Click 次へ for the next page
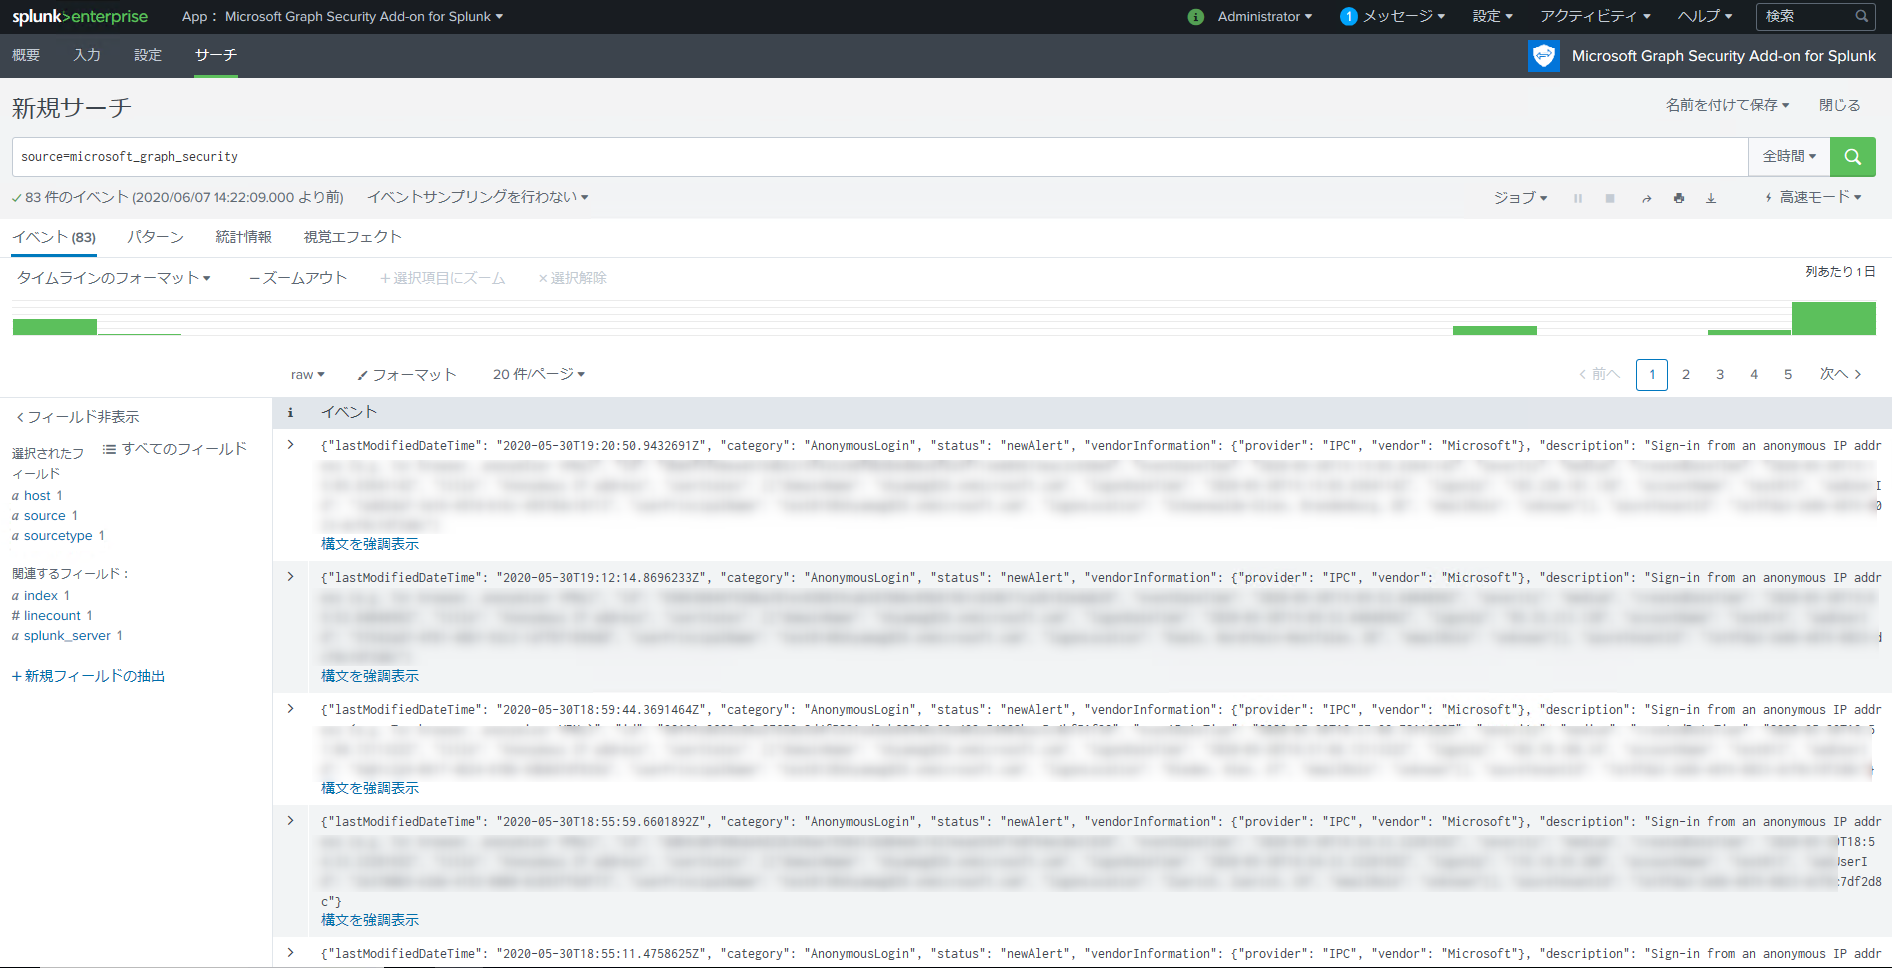Screen dimensions: 1892x968 click(x=1840, y=375)
